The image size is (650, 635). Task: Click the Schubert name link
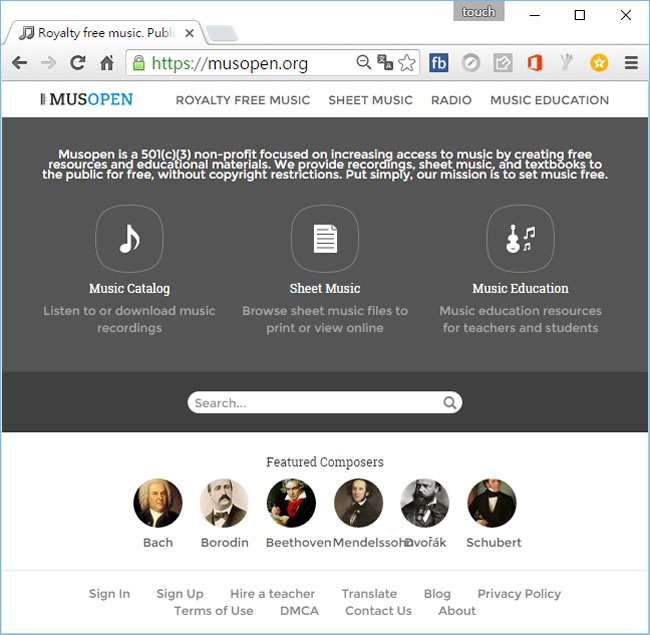tap(494, 543)
